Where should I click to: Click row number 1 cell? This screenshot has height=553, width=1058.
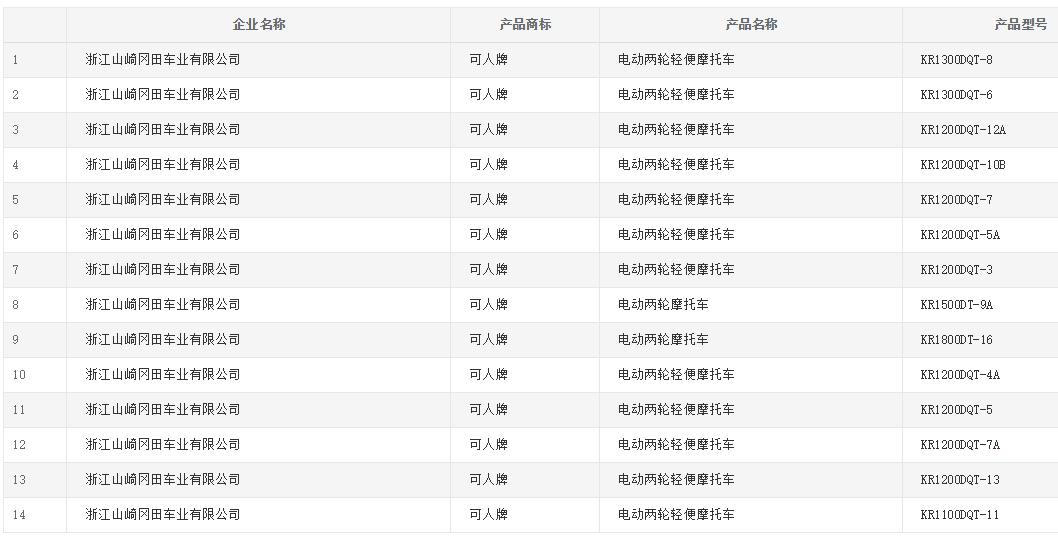click(35, 60)
